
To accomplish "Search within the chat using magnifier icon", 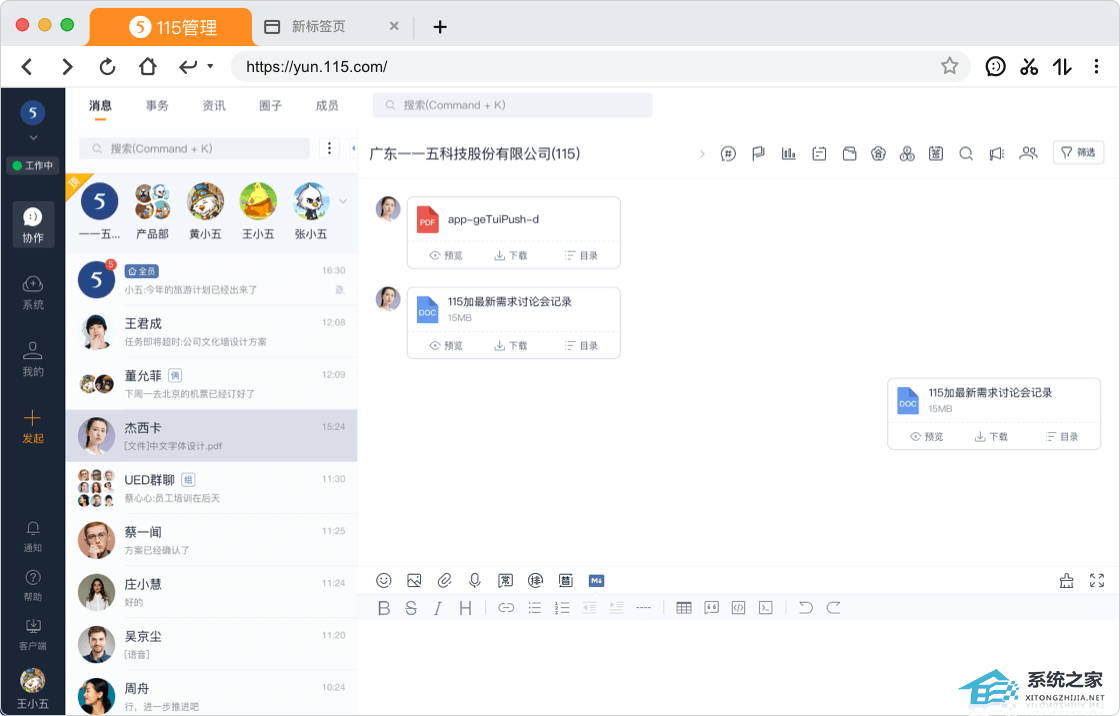I will [966, 154].
